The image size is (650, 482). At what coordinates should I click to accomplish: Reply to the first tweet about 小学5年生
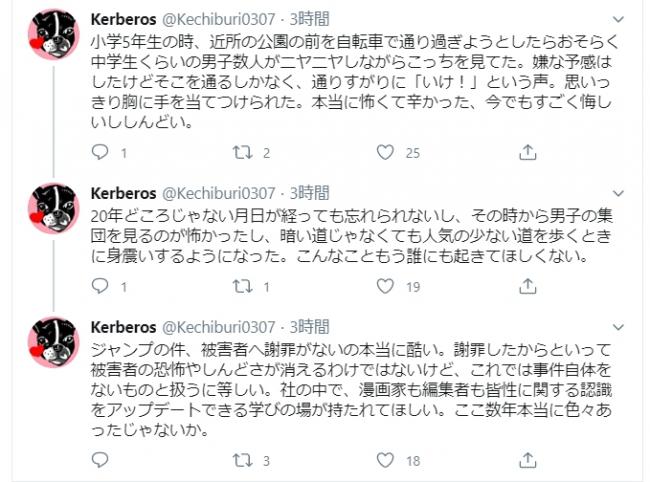point(100,153)
